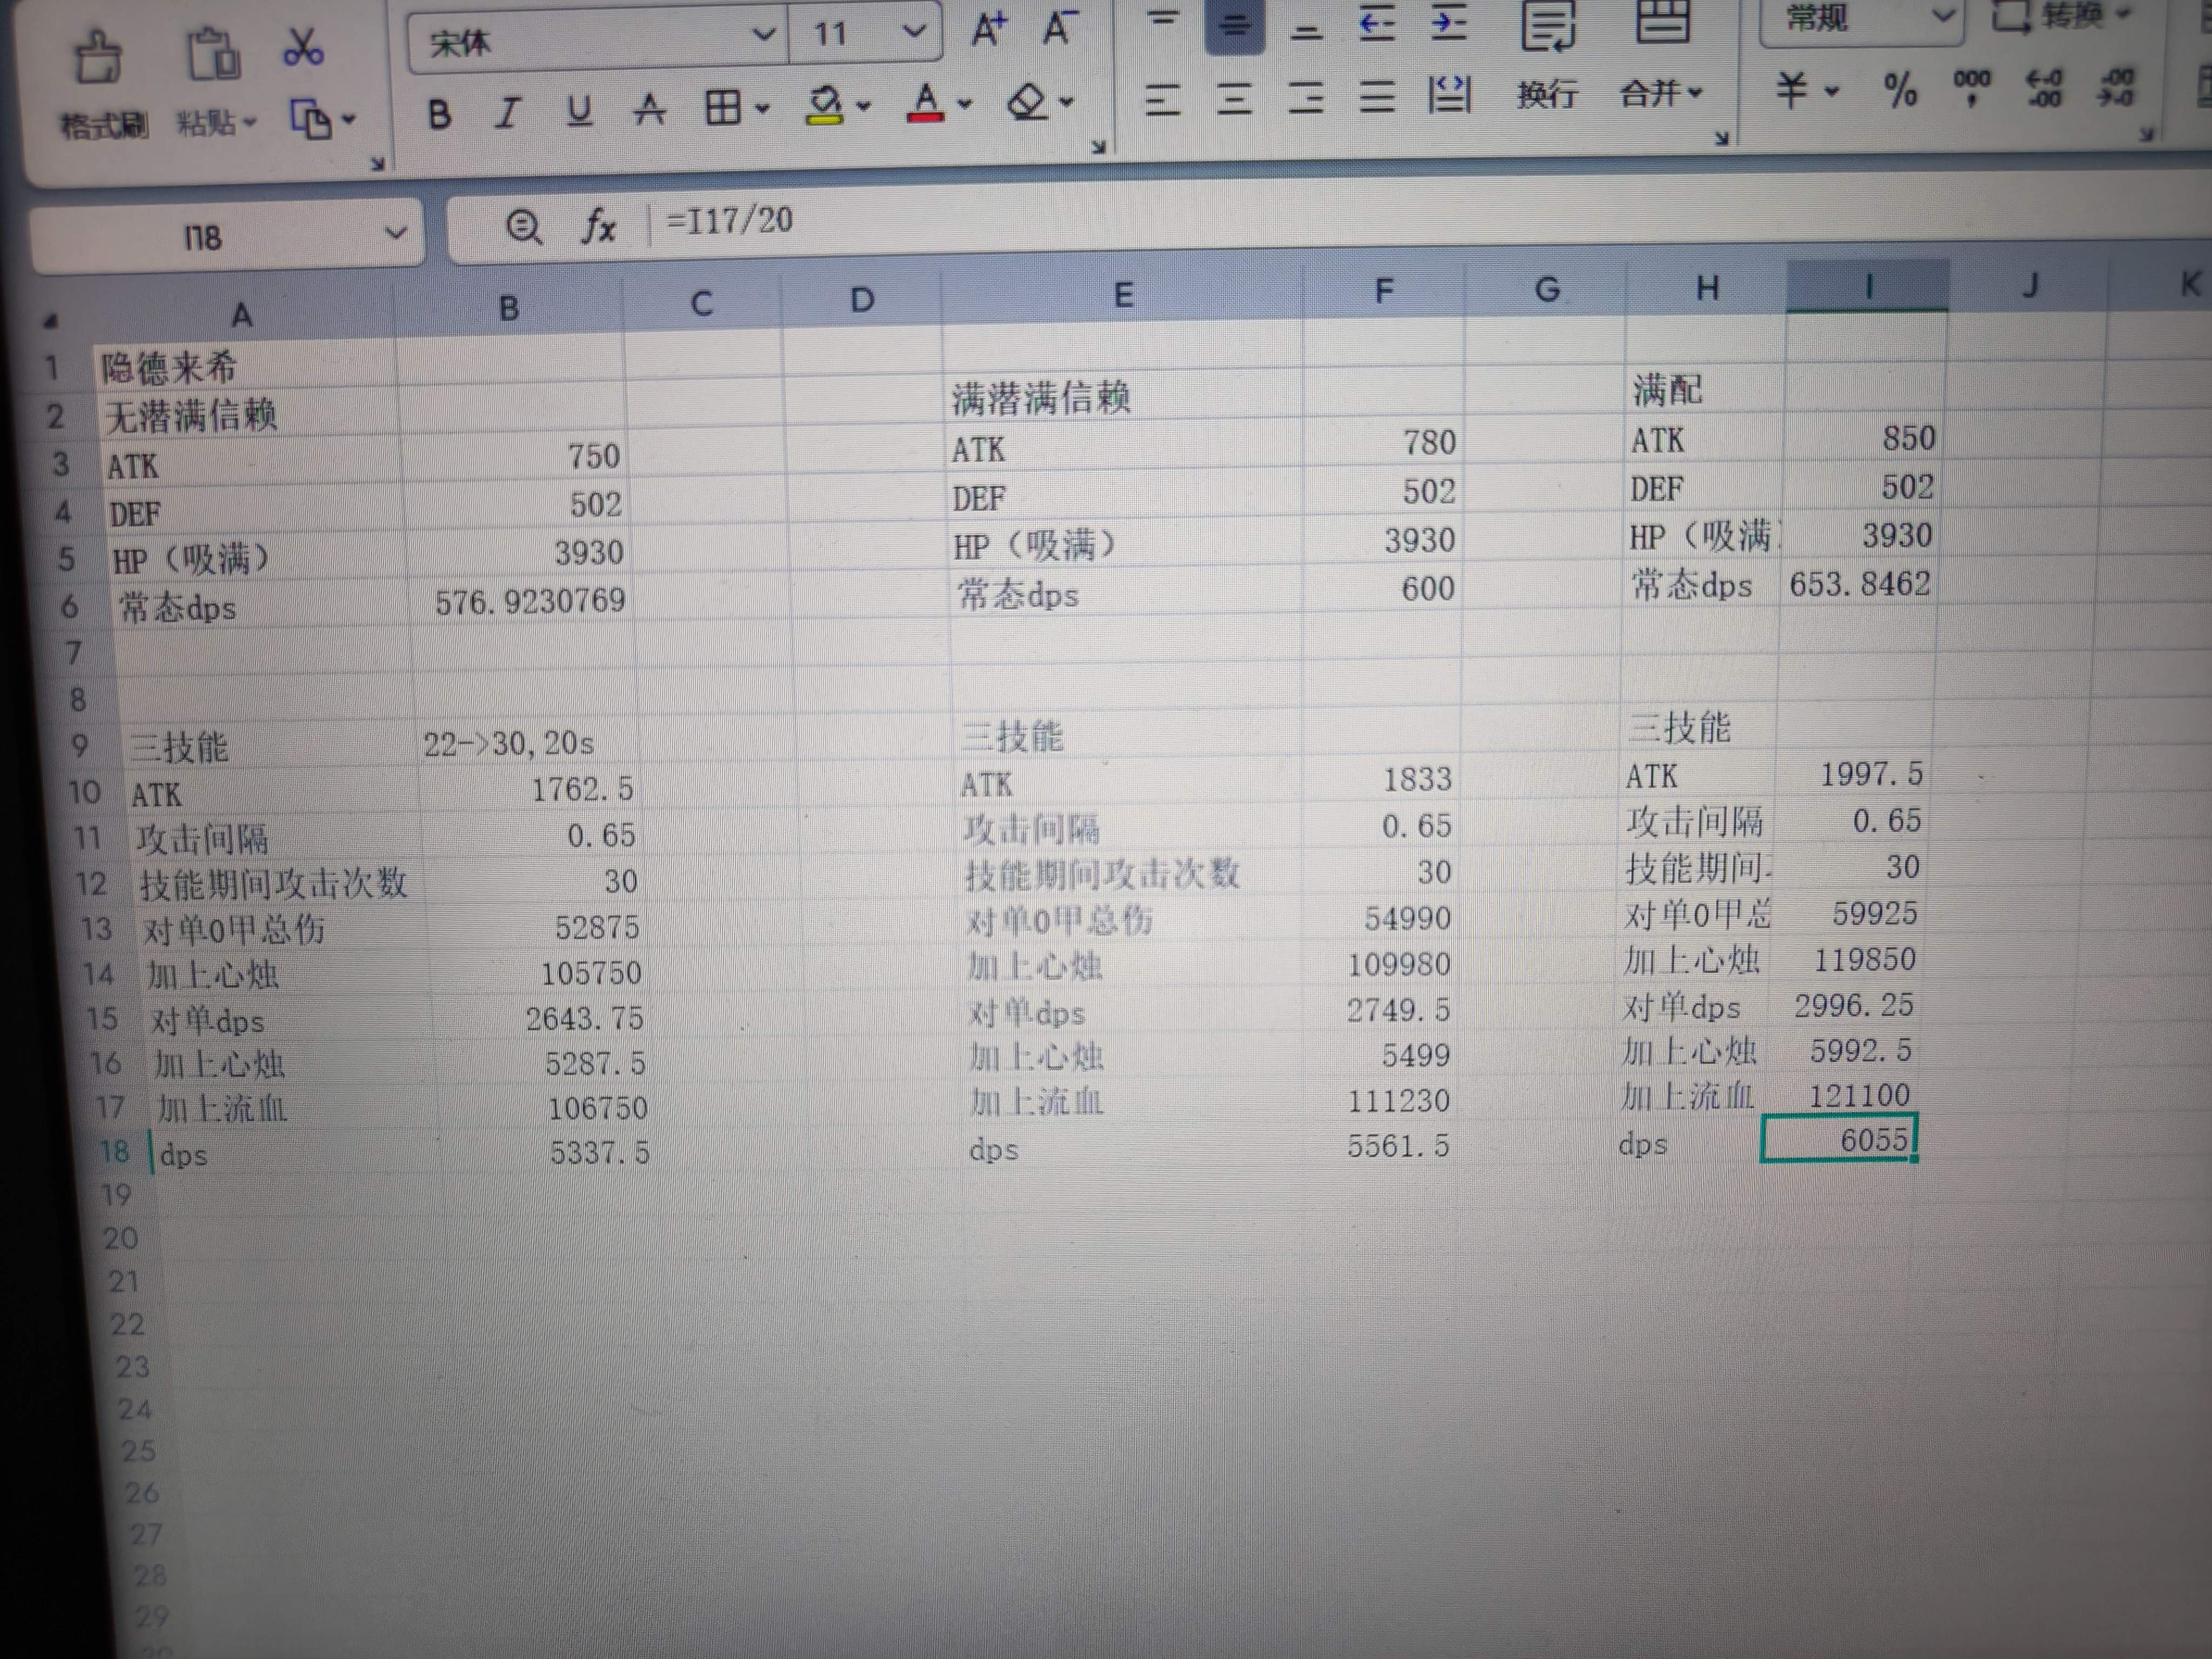Click the decrease font size icon
This screenshot has height=1659, width=2212.
click(x=1059, y=28)
